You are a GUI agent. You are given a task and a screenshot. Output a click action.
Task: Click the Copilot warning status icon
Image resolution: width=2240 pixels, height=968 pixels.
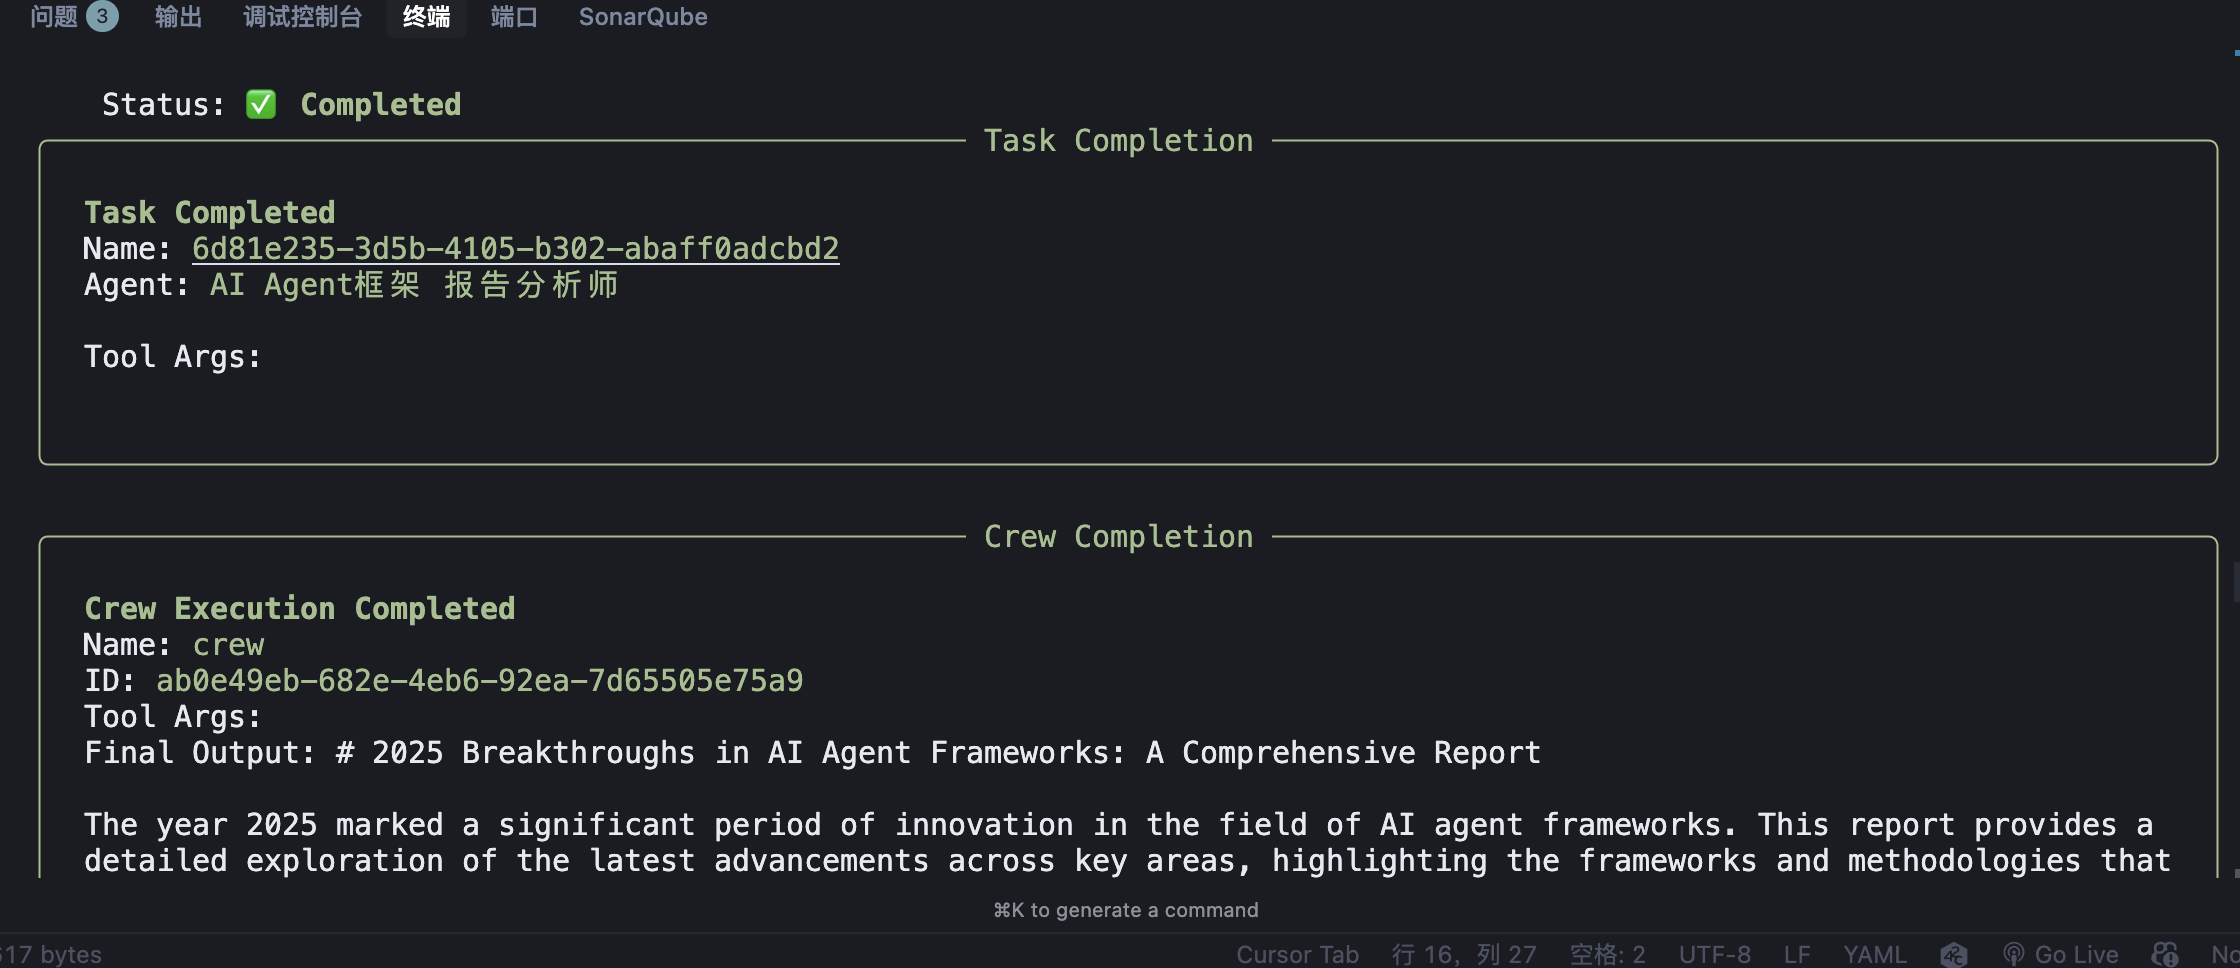coord(2165,954)
